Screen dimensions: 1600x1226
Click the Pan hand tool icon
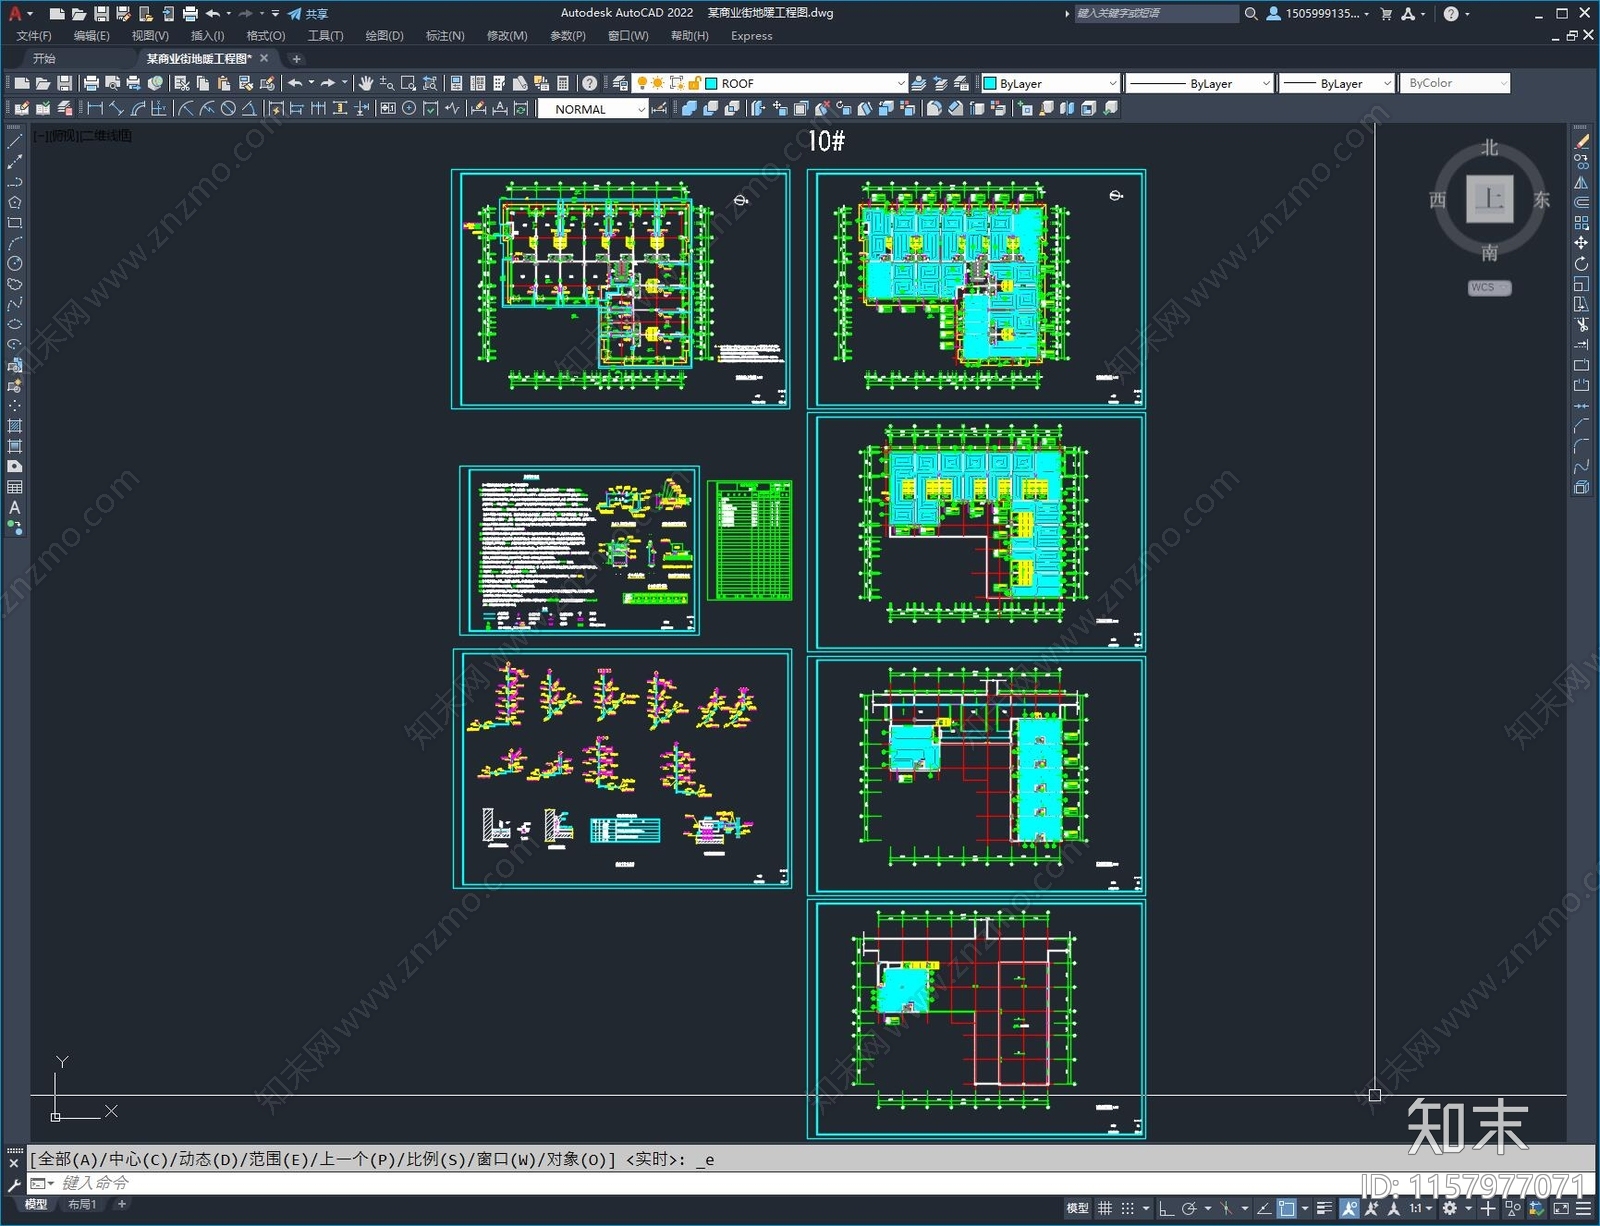(366, 83)
